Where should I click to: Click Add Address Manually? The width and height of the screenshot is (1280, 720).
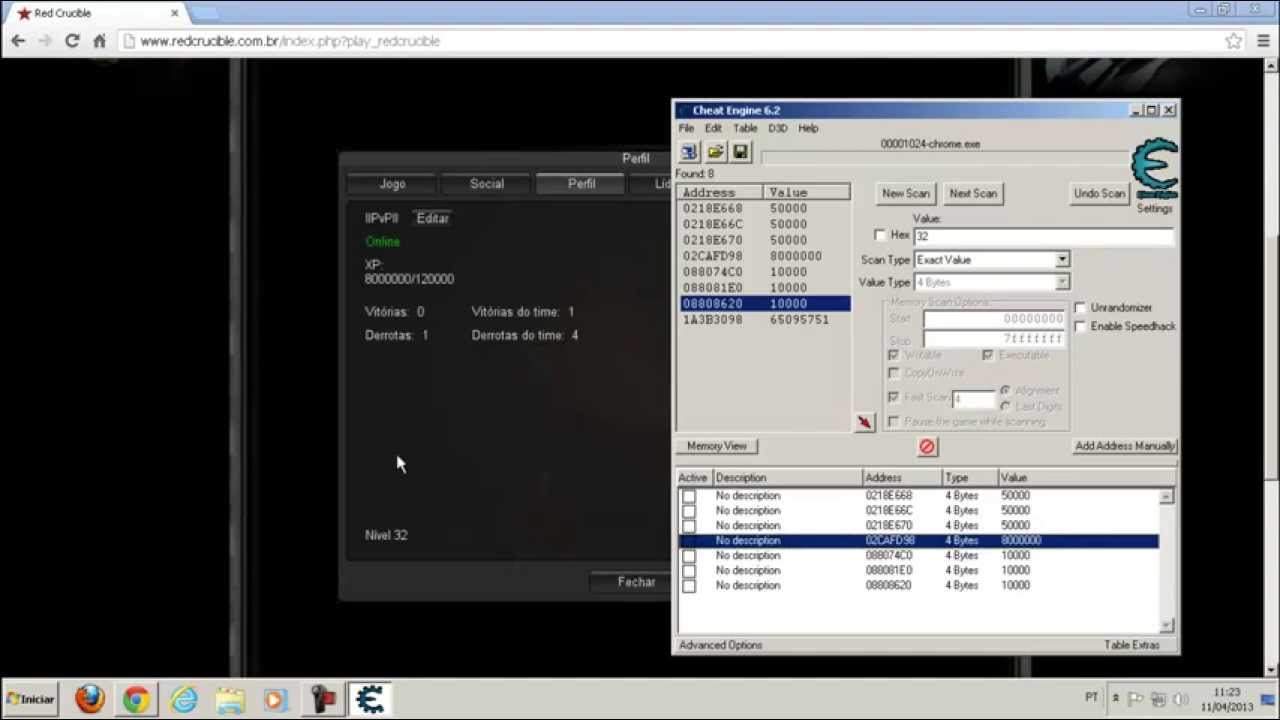1125,446
